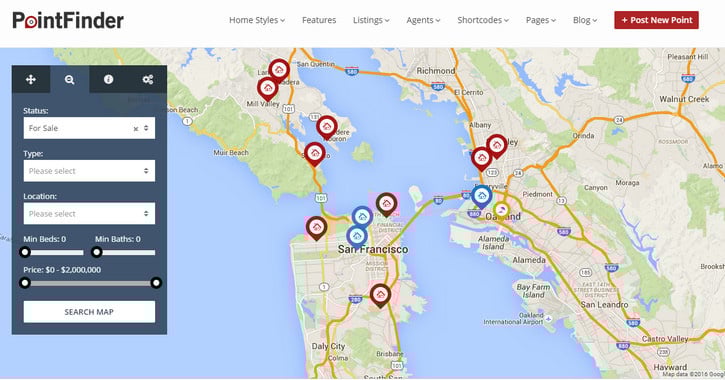Expand the Listings menu
Image resolution: width=725 pixels, height=380 pixels.
click(371, 20)
